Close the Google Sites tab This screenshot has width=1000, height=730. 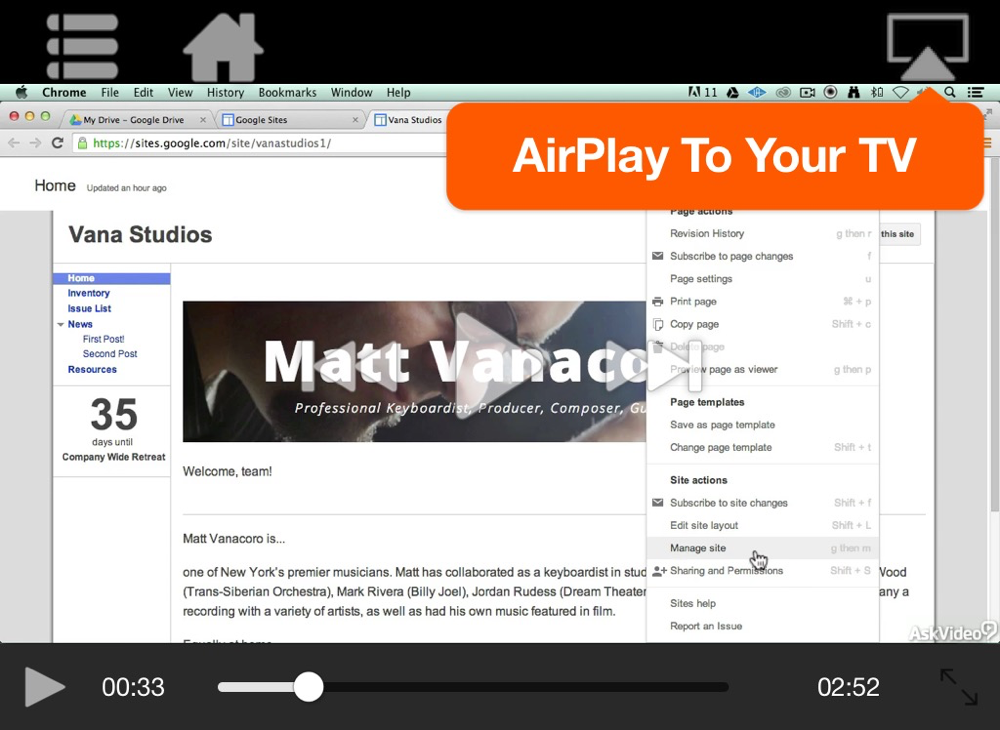(355, 120)
